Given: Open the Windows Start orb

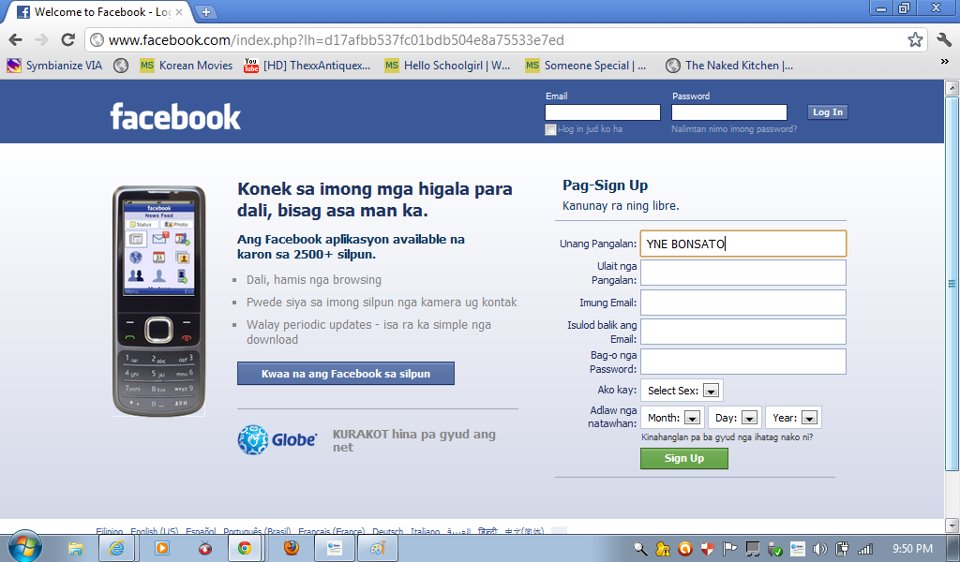Looking at the screenshot, I should click(x=25, y=547).
